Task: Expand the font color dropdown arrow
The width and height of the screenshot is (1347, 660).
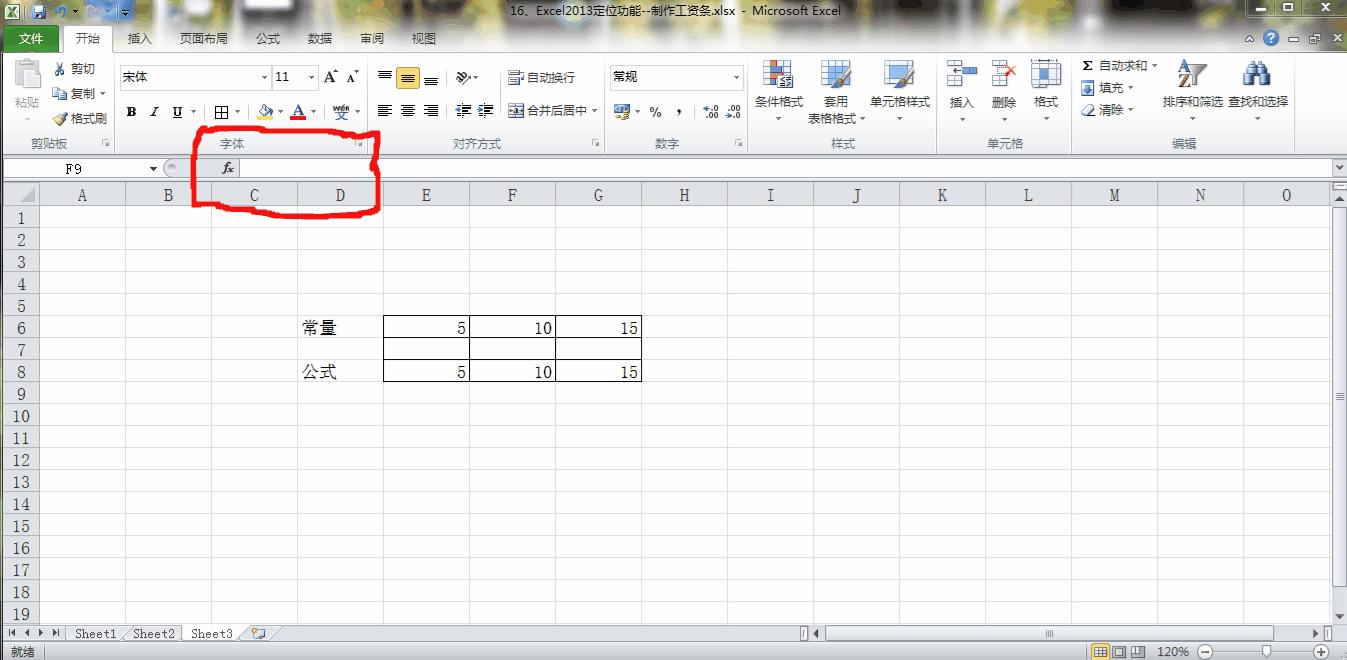Action: pyautogui.click(x=313, y=112)
